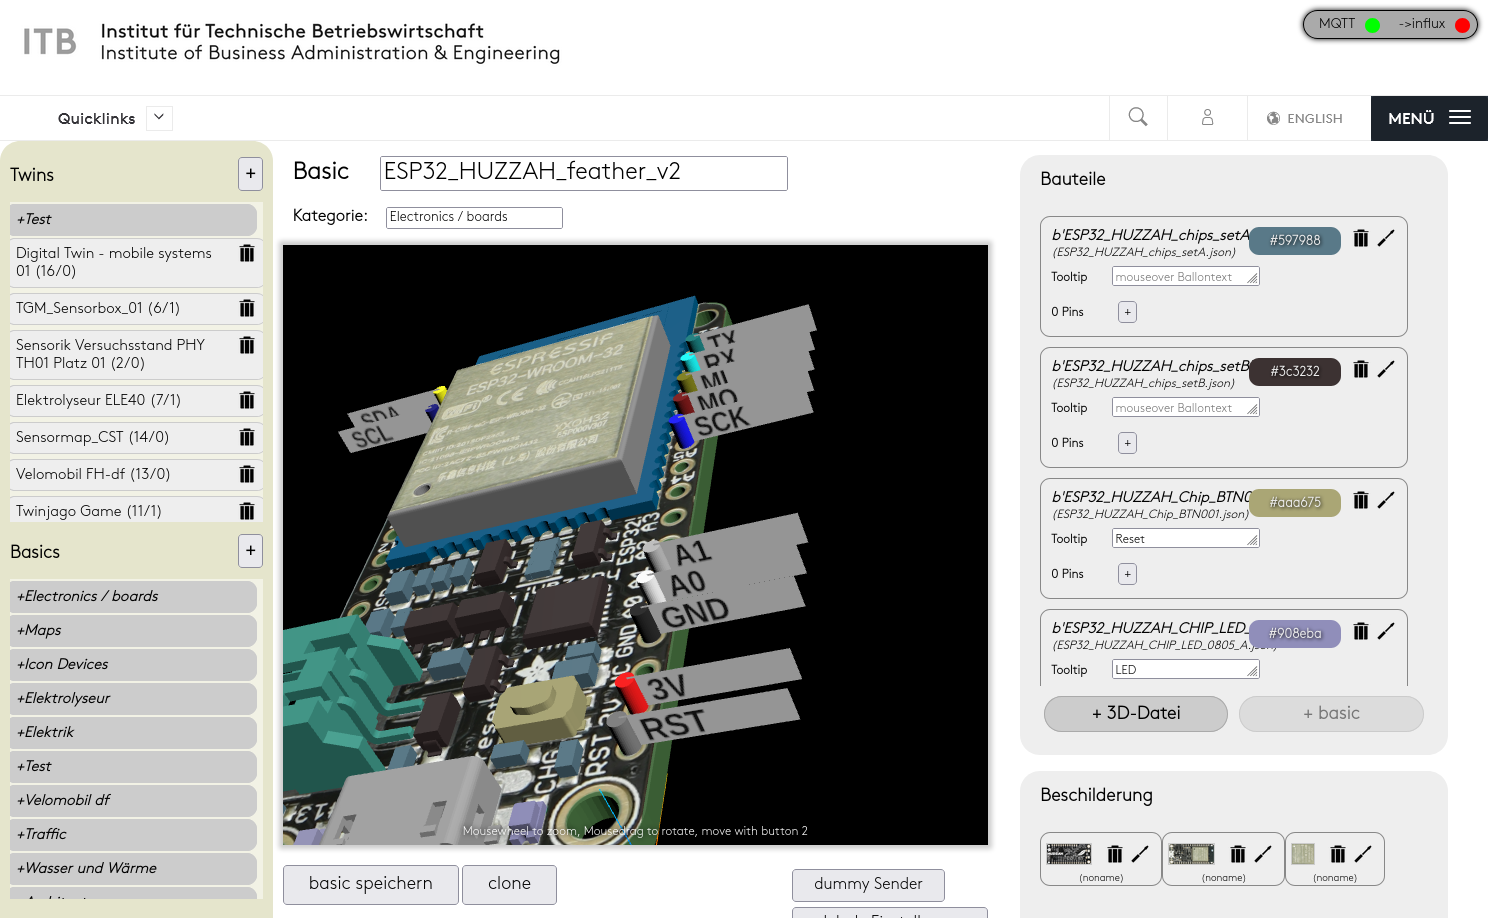Edit the ESP32_HUZZAH_CHIP_LED component with pencil
The image size is (1488, 918).
click(1386, 632)
